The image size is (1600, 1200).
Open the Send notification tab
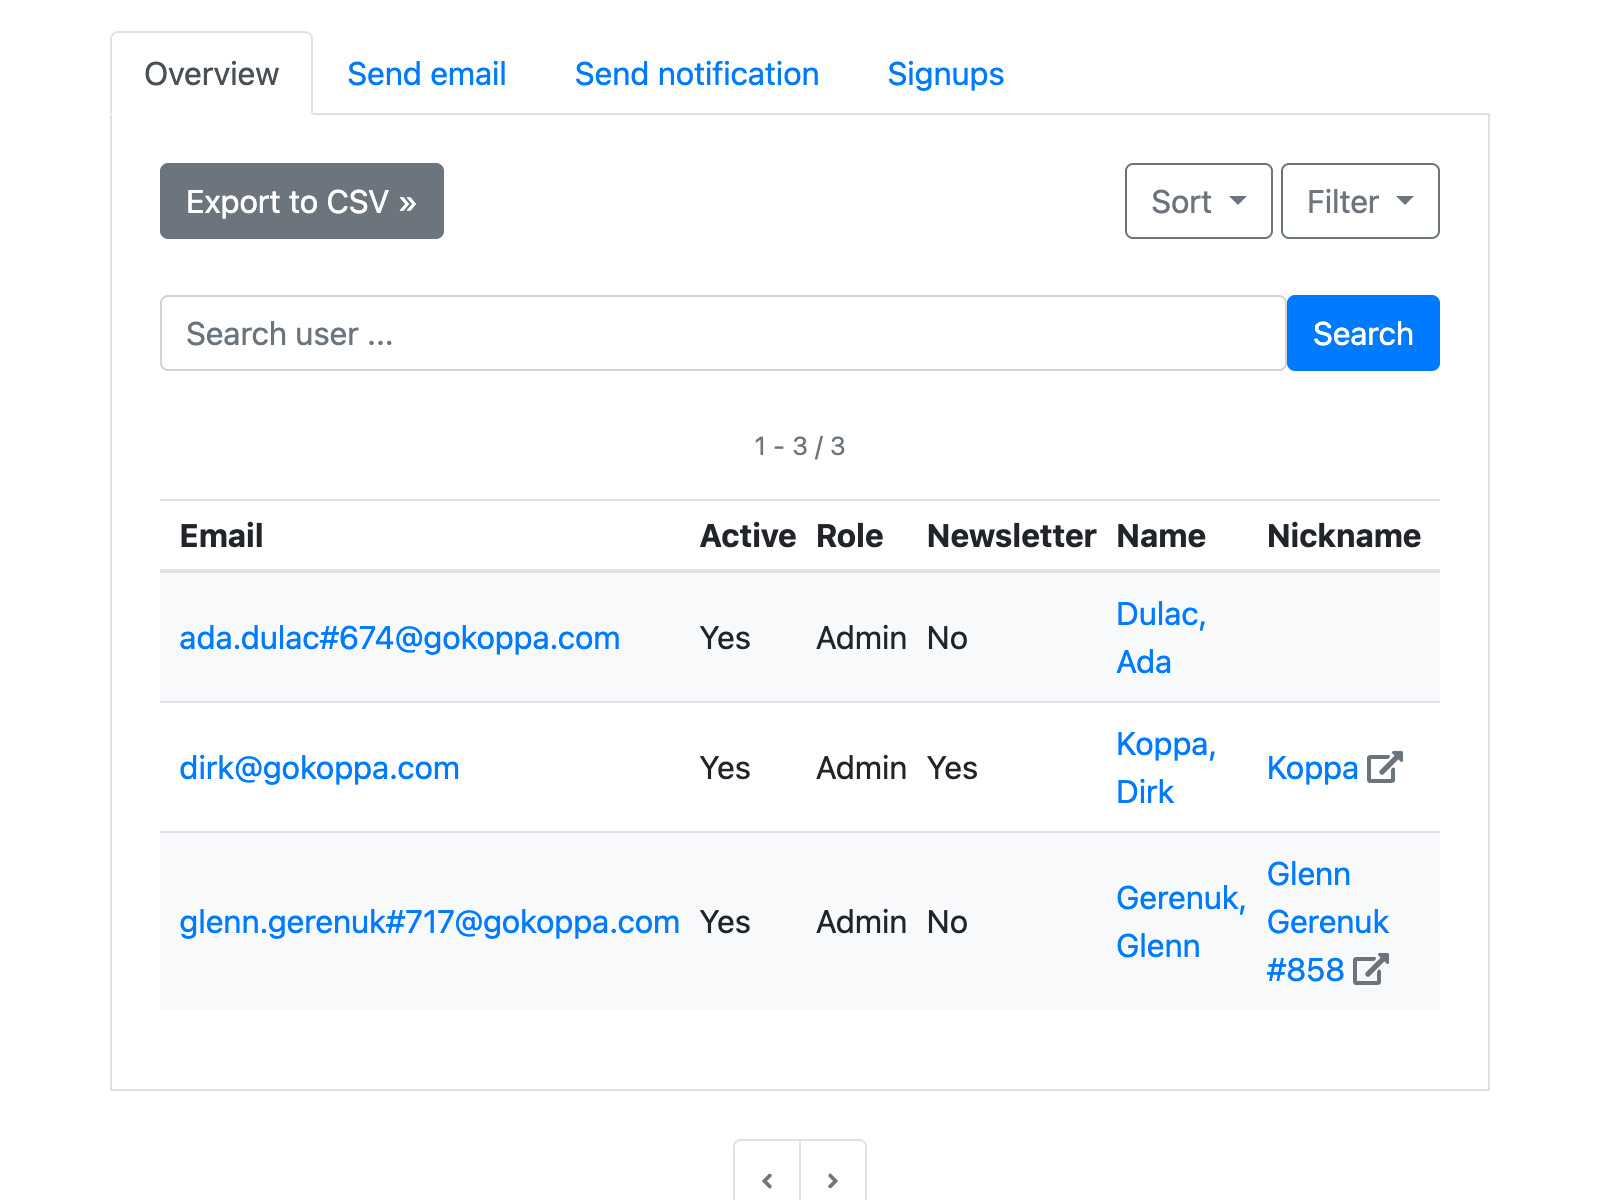pyautogui.click(x=696, y=74)
